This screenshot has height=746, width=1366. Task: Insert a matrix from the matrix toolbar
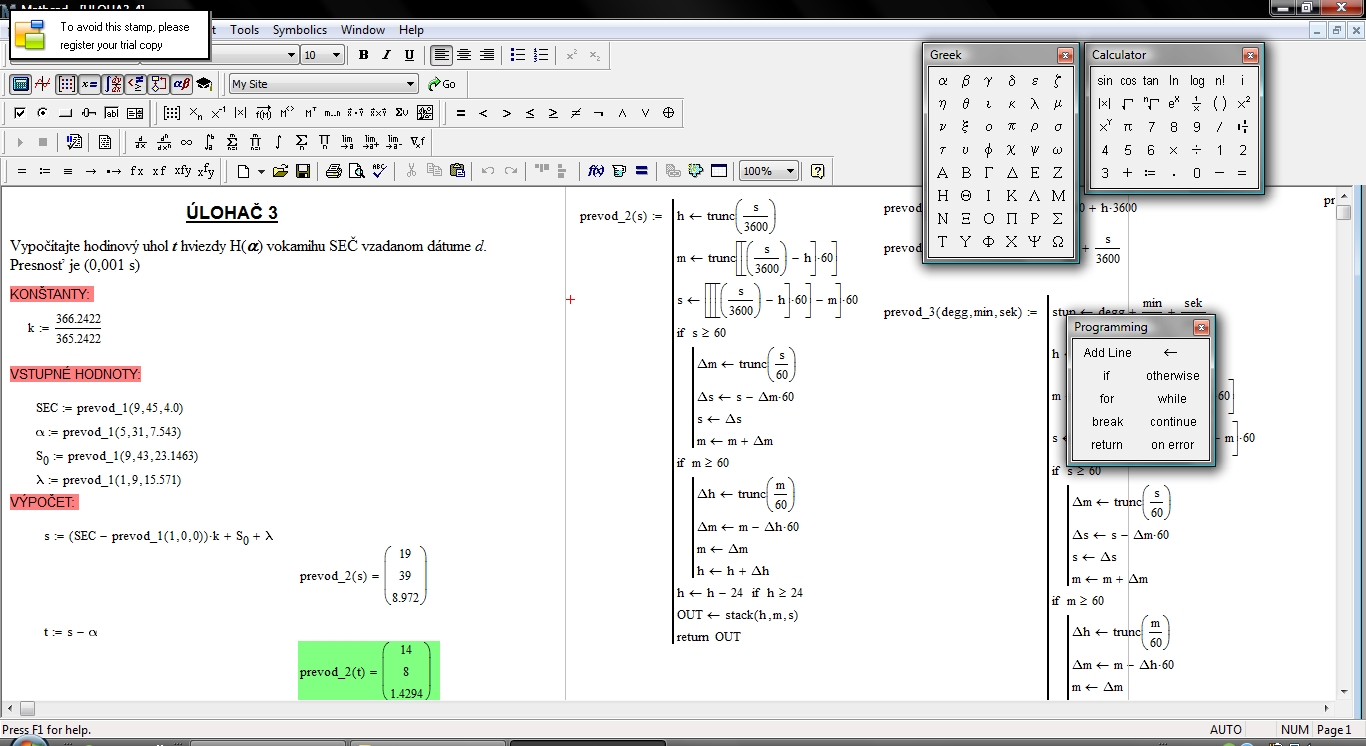point(172,113)
